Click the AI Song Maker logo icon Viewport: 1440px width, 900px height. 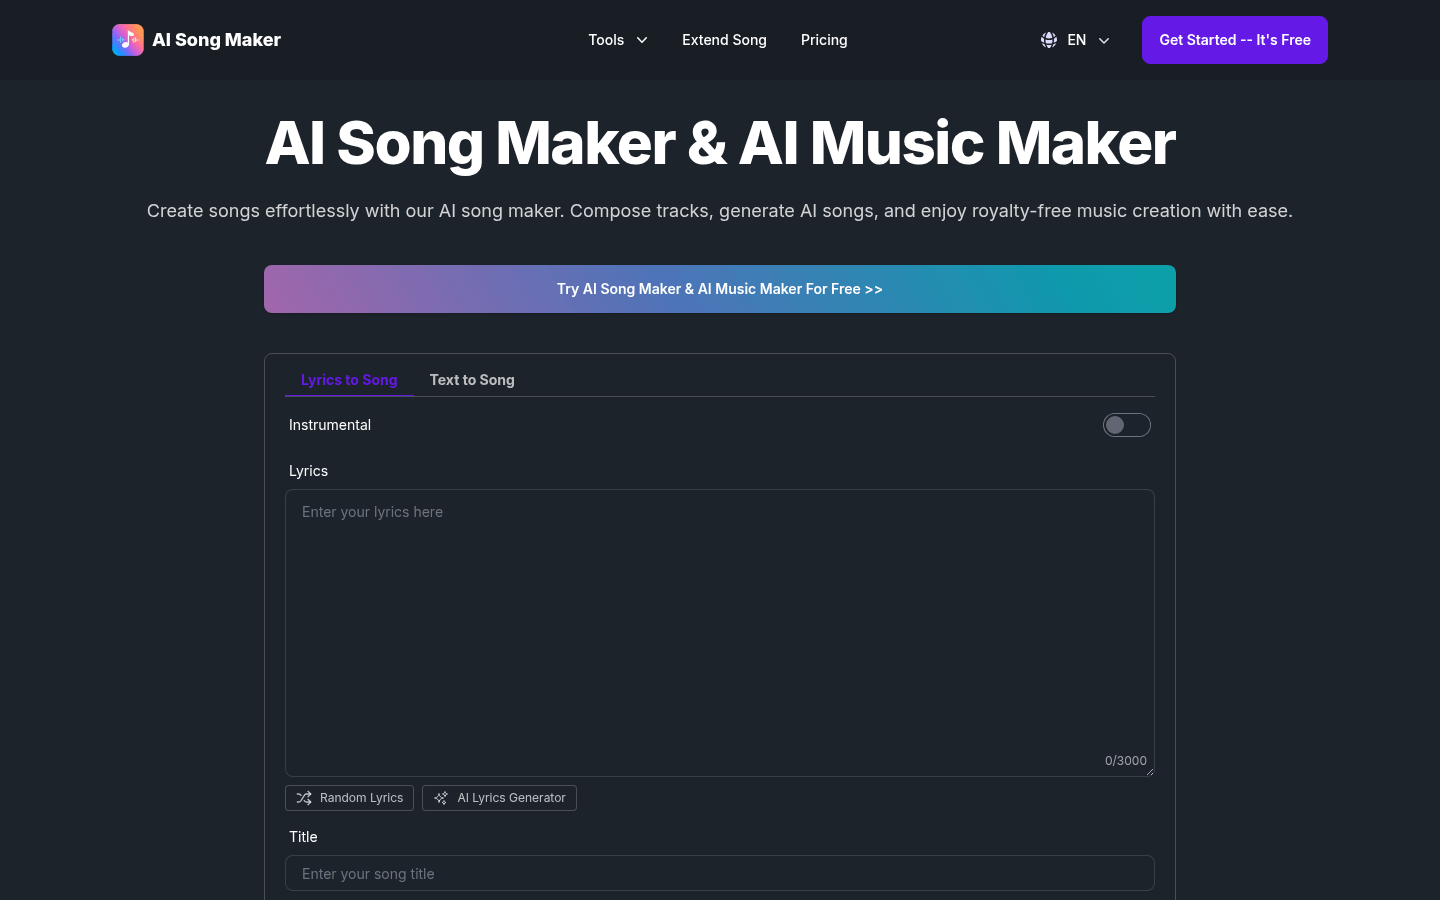[127, 40]
